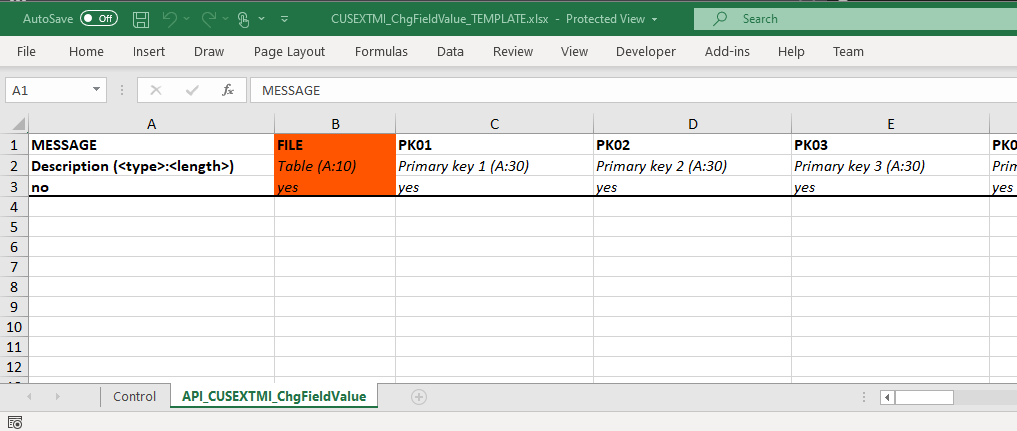Switch to the Control sheet tab

pos(134,397)
